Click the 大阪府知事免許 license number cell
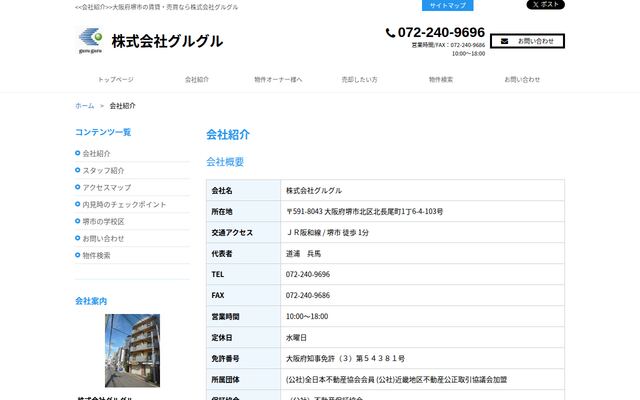Viewport: 640px width, 400px height. (x=422, y=358)
